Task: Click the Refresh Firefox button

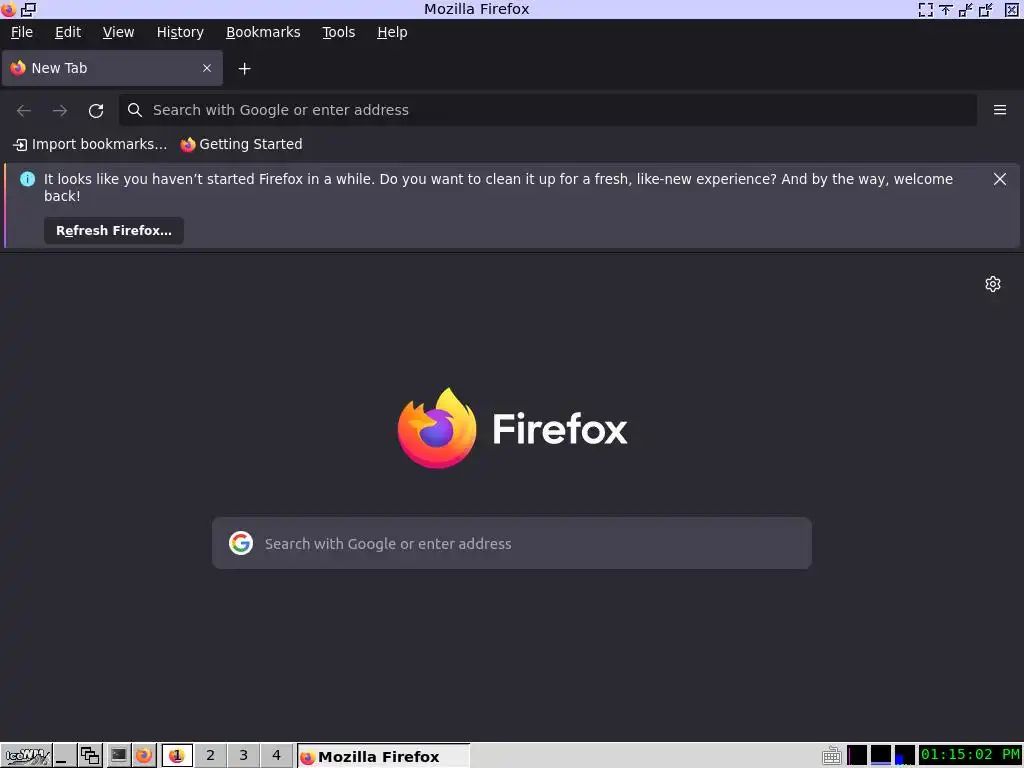Action: coord(114,231)
